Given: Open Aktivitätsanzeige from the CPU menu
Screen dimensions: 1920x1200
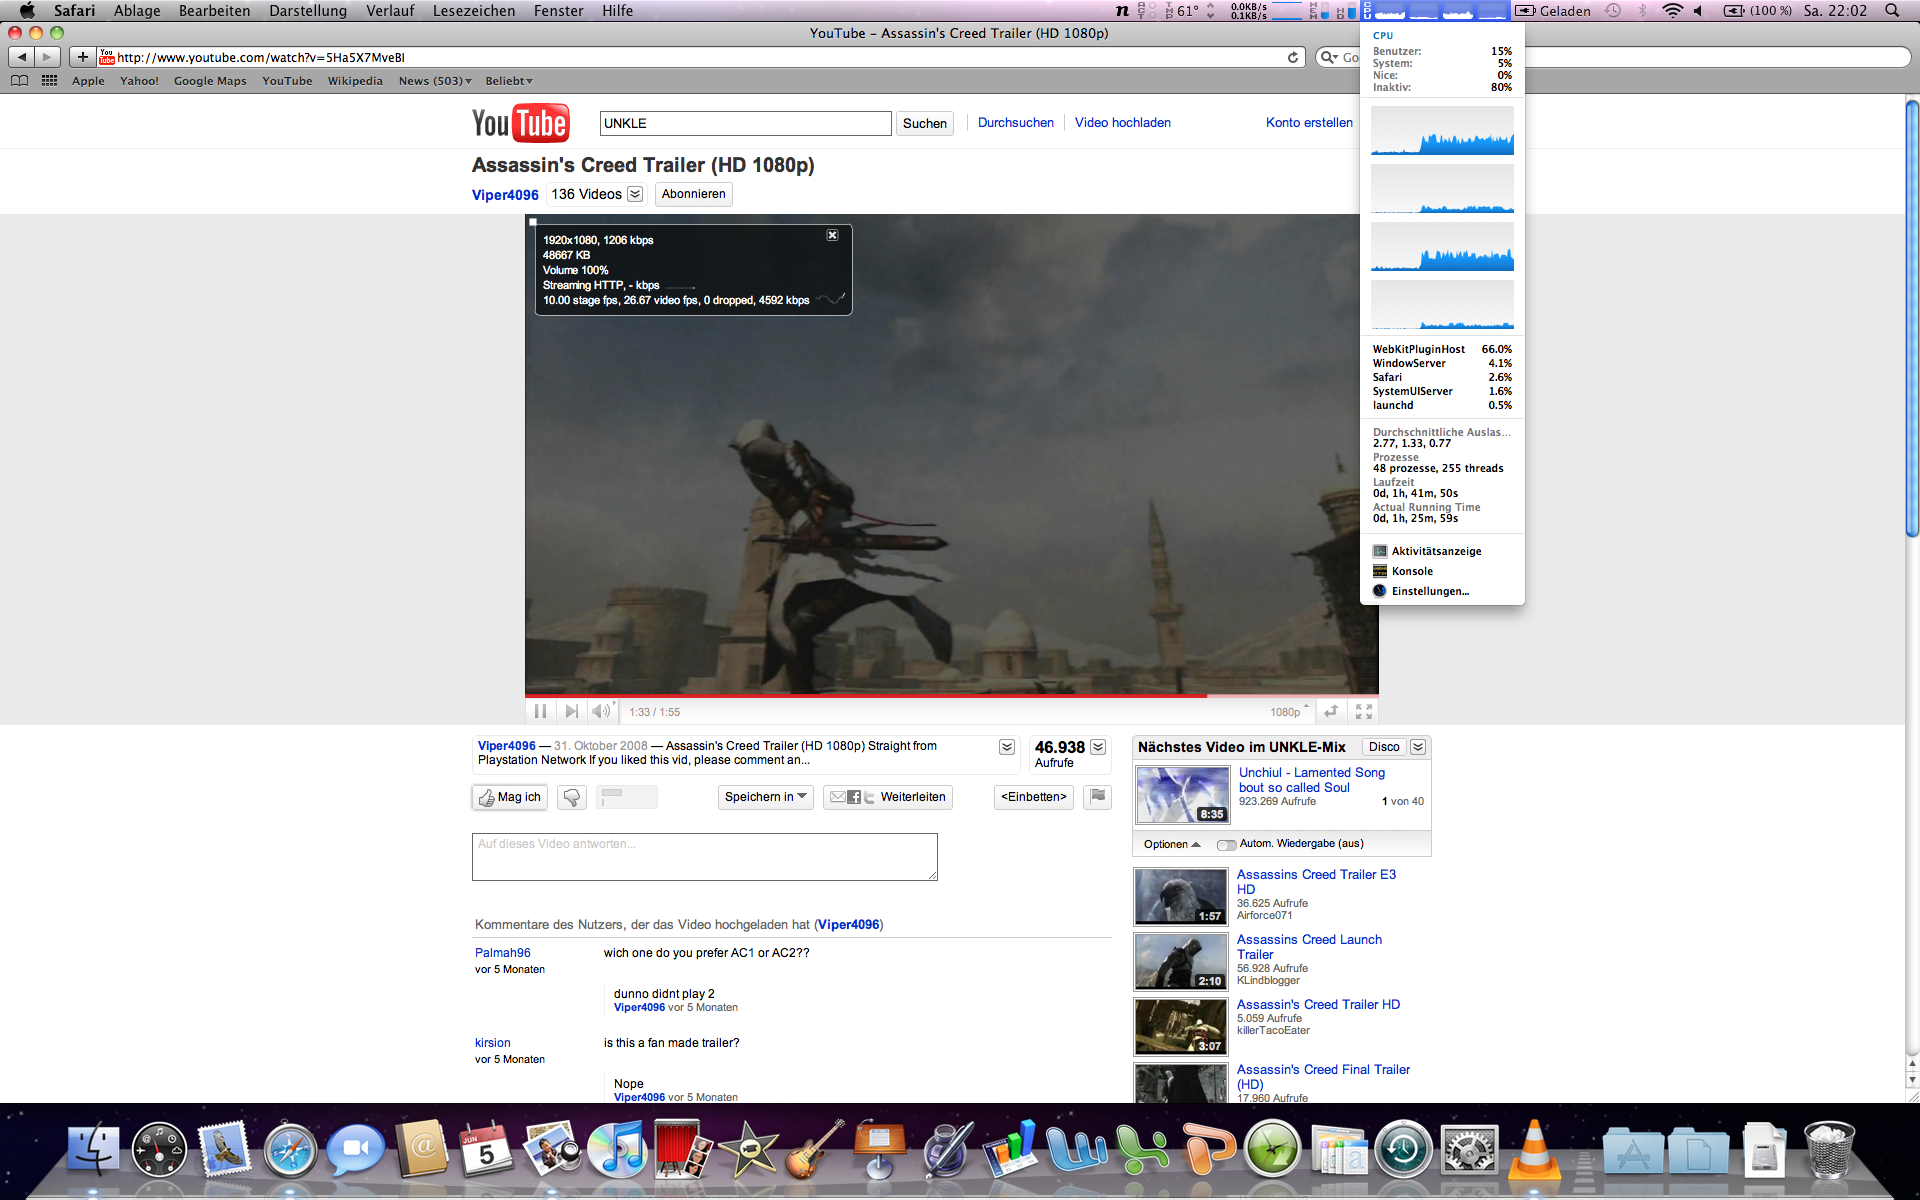Looking at the screenshot, I should (1436, 551).
